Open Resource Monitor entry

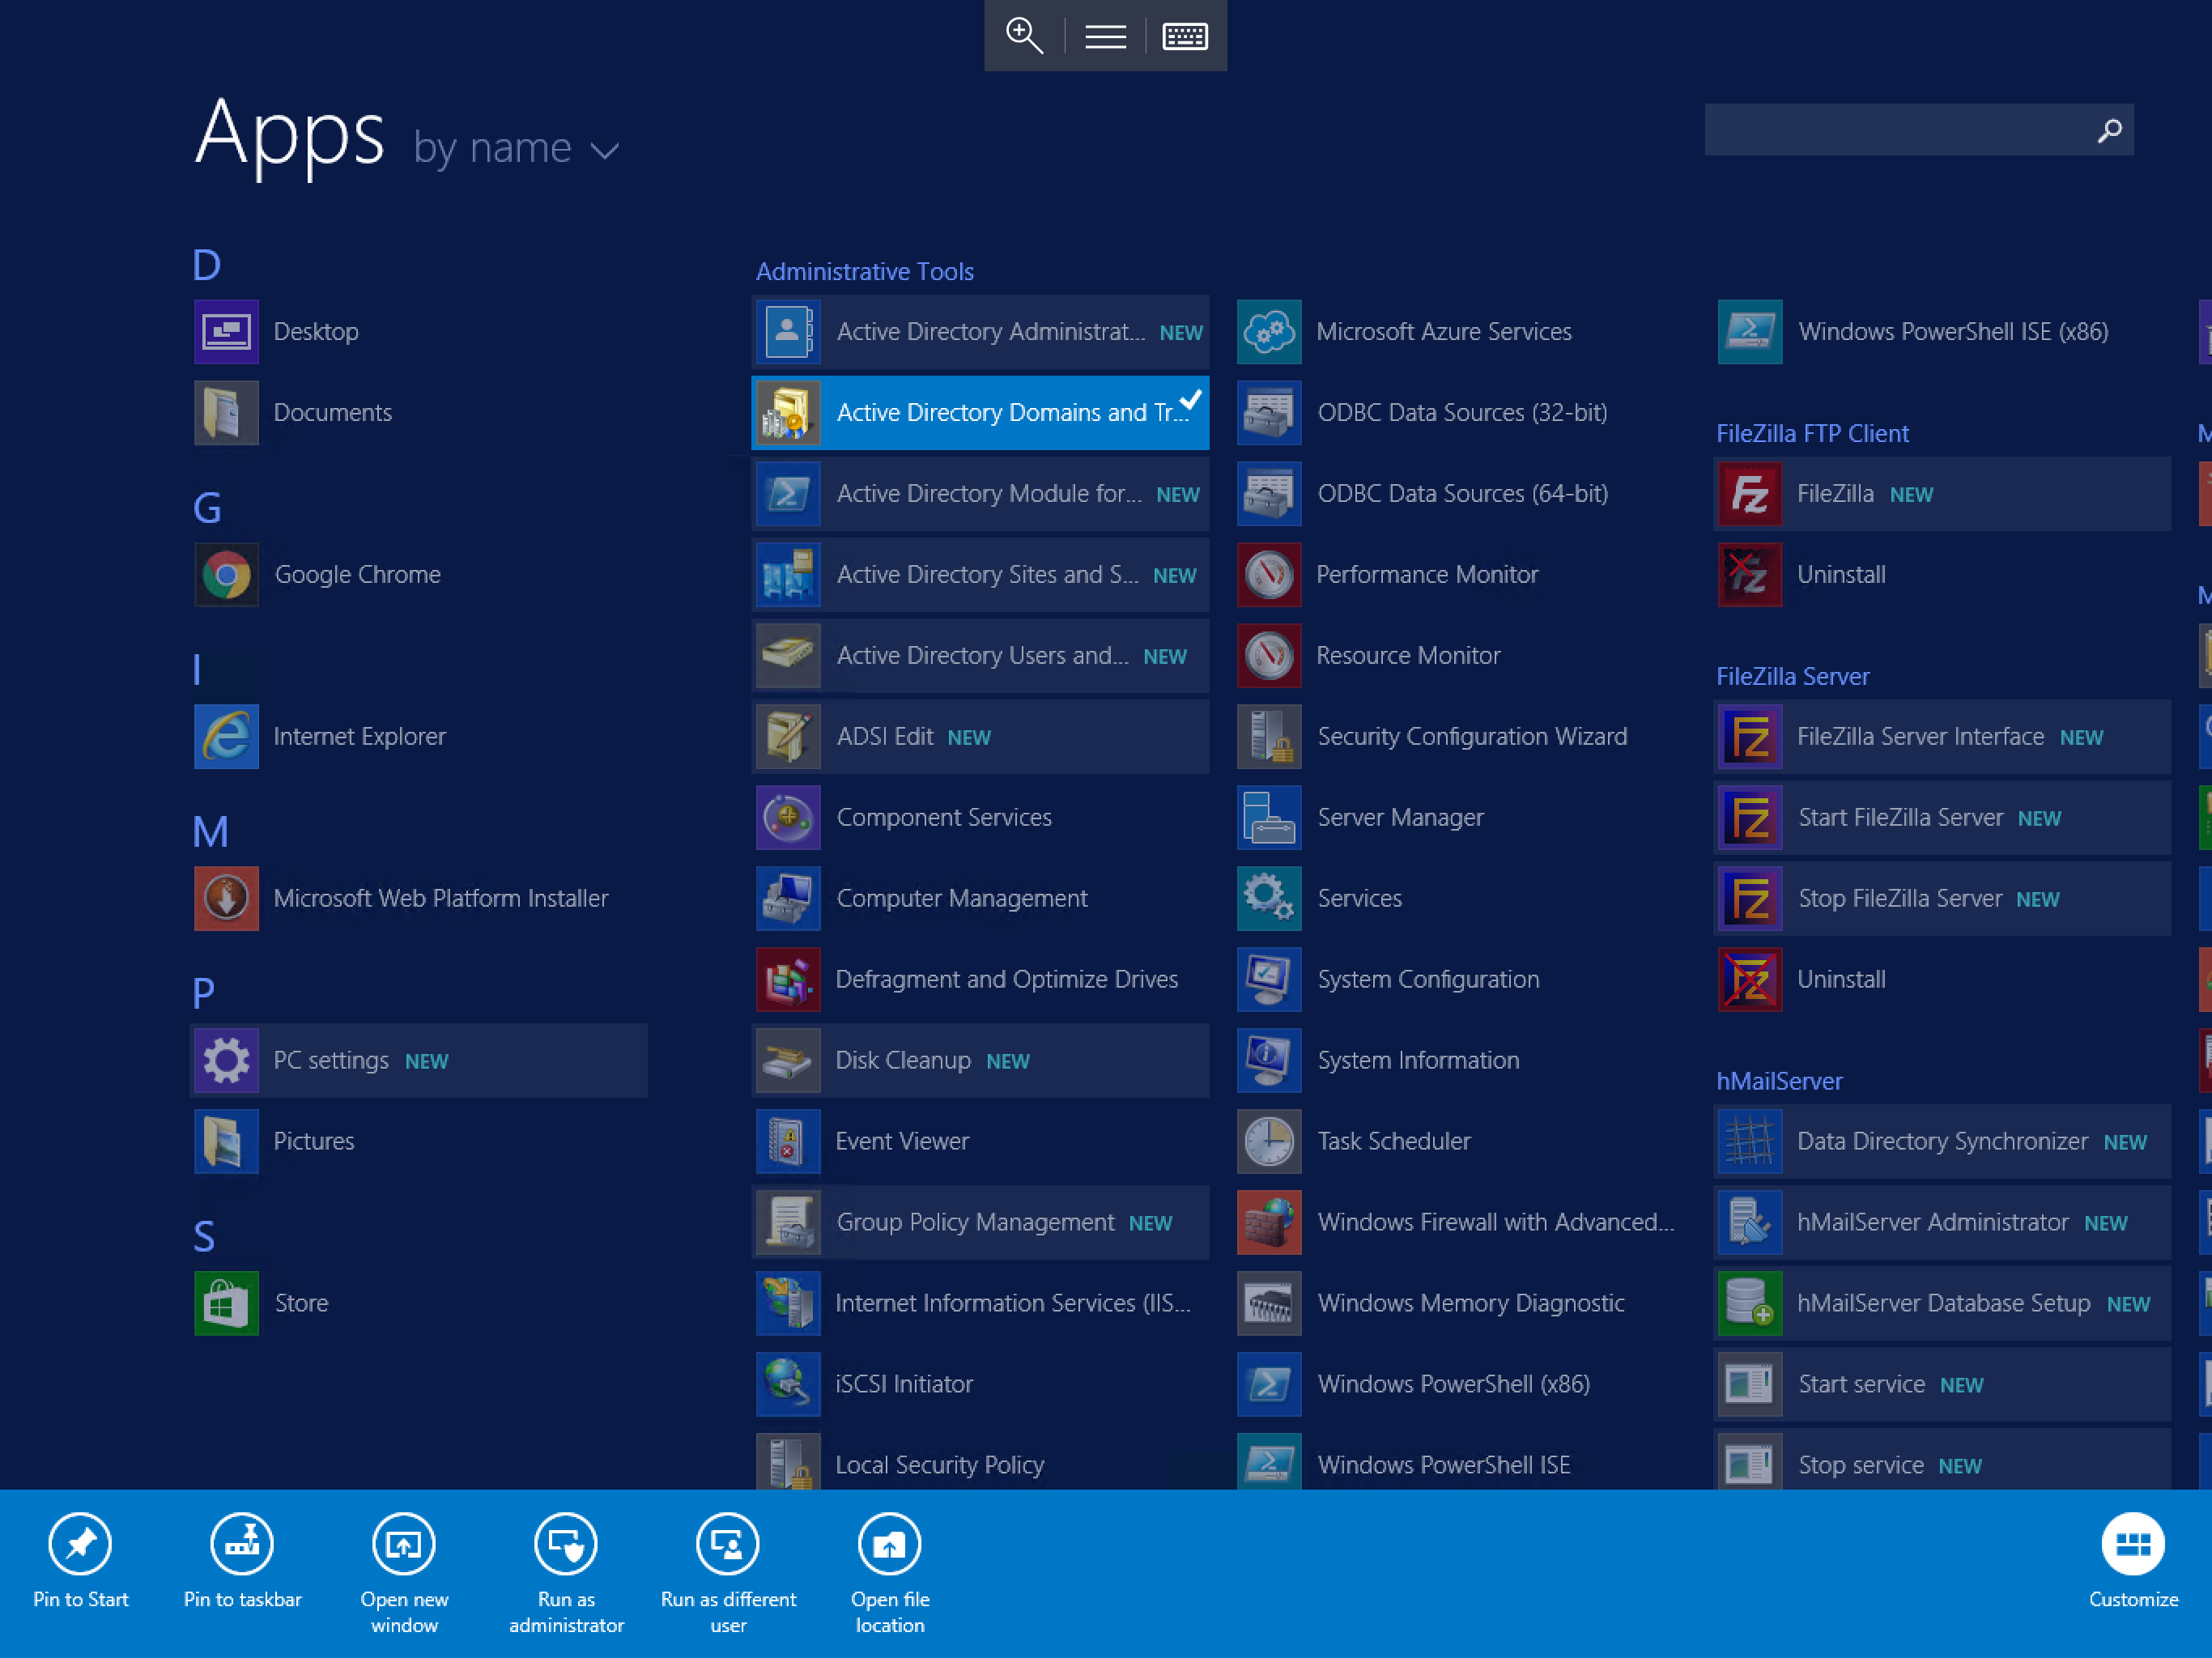(1461, 656)
